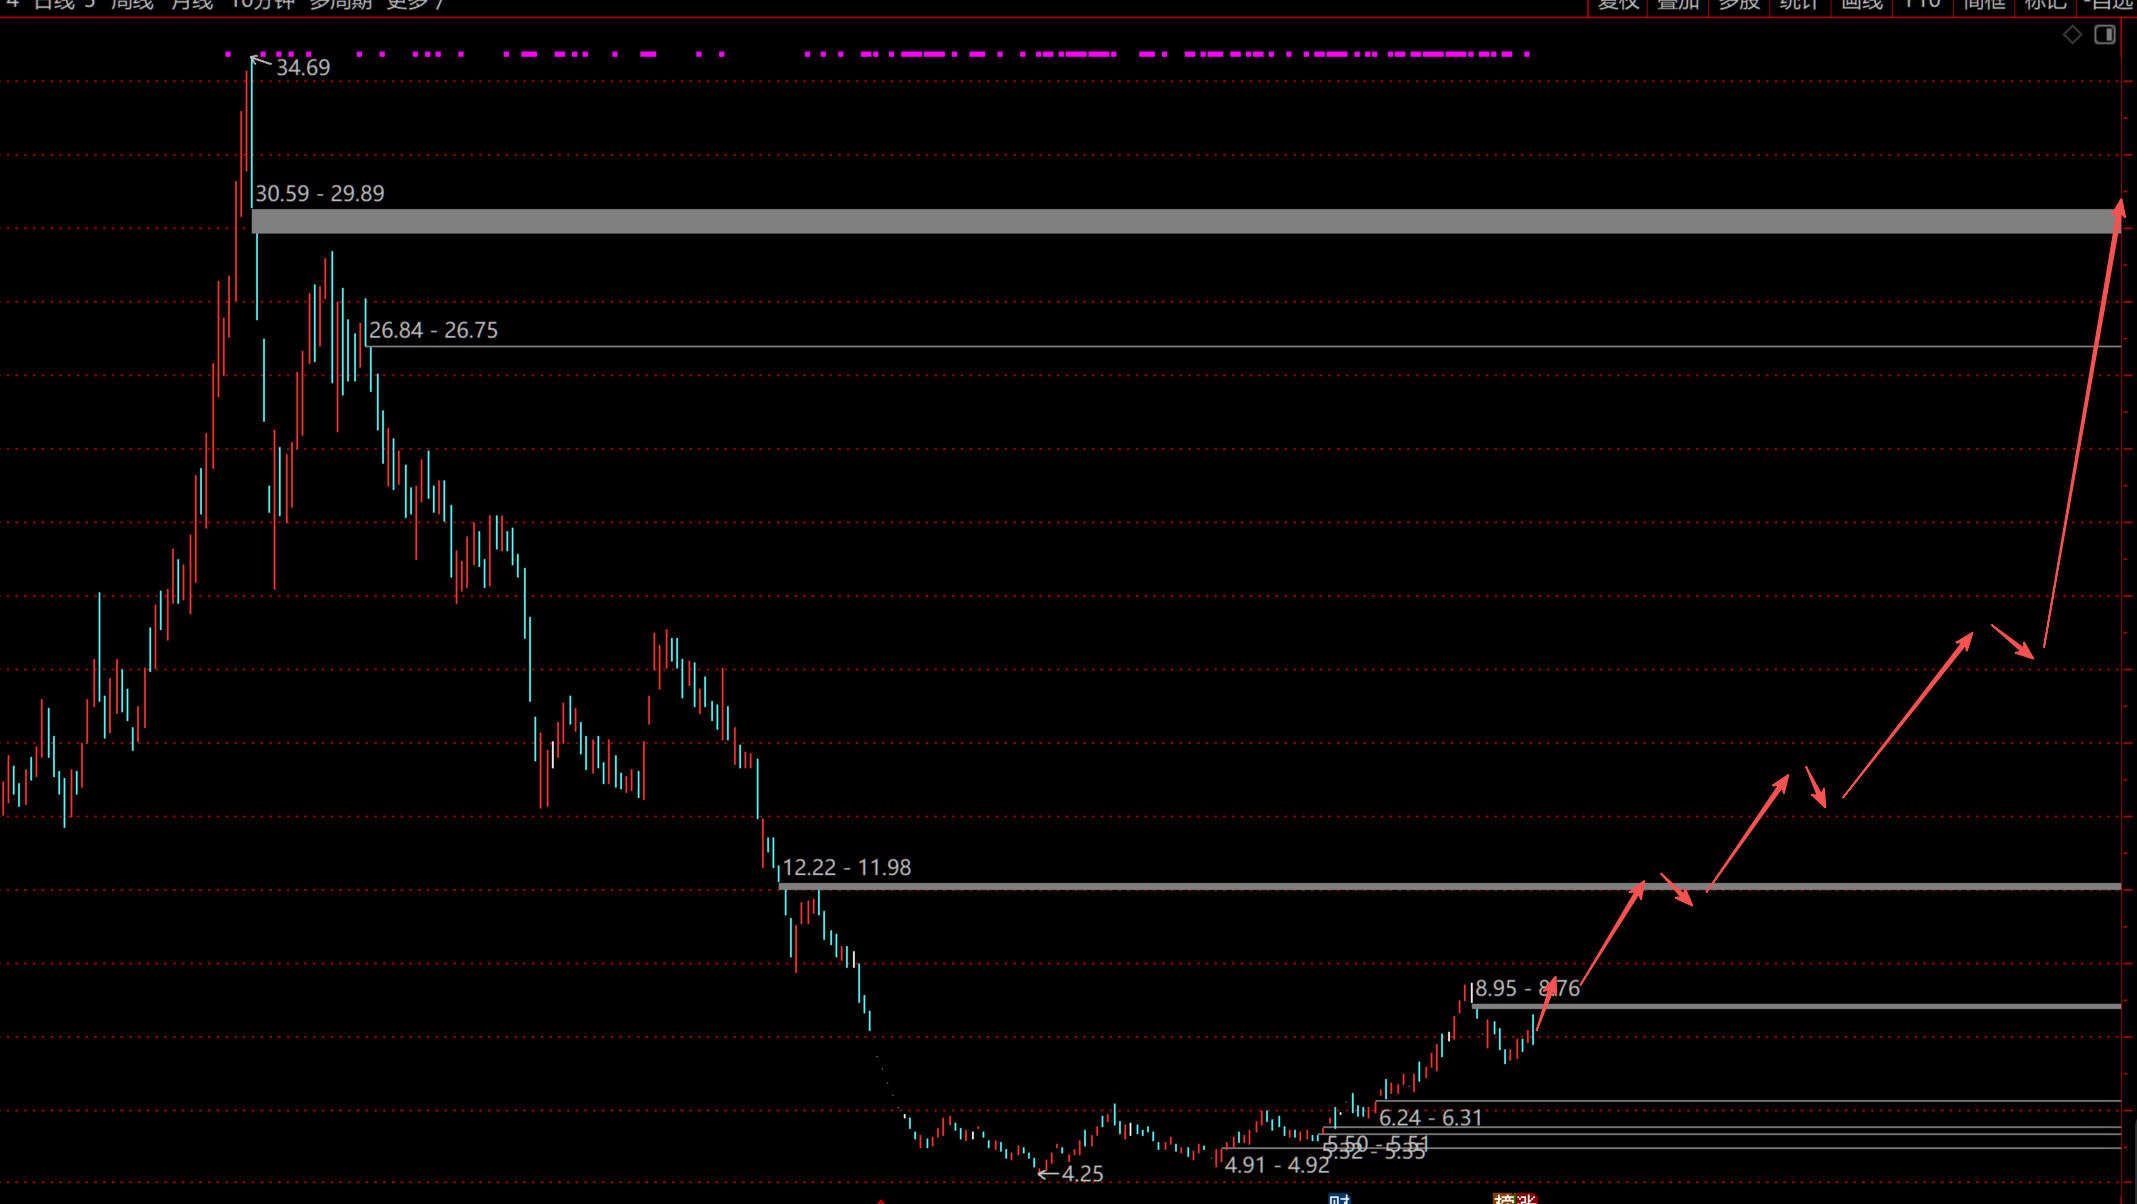Switch to the 周线 weekly period tab
Screen dimensions: 2137x1204
coord(132,4)
